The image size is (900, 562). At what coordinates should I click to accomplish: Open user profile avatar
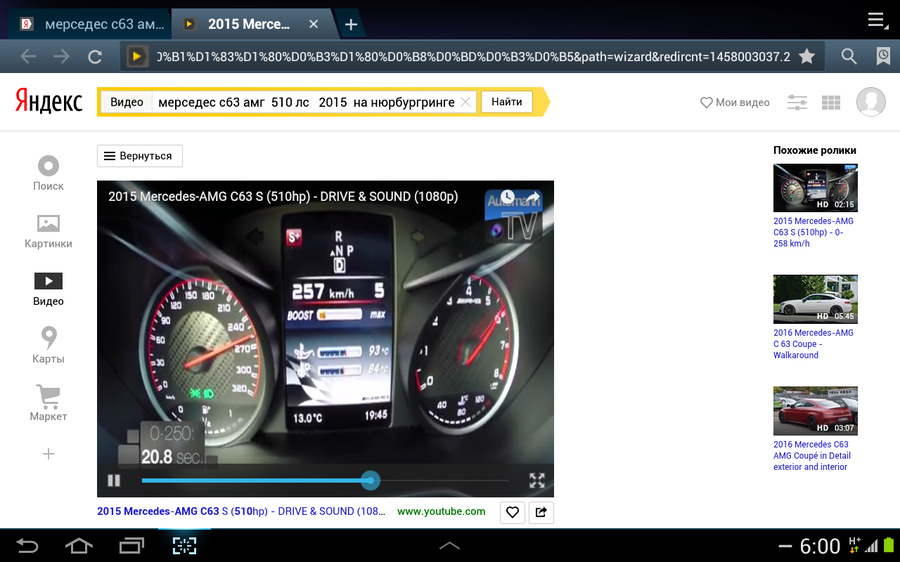[871, 102]
